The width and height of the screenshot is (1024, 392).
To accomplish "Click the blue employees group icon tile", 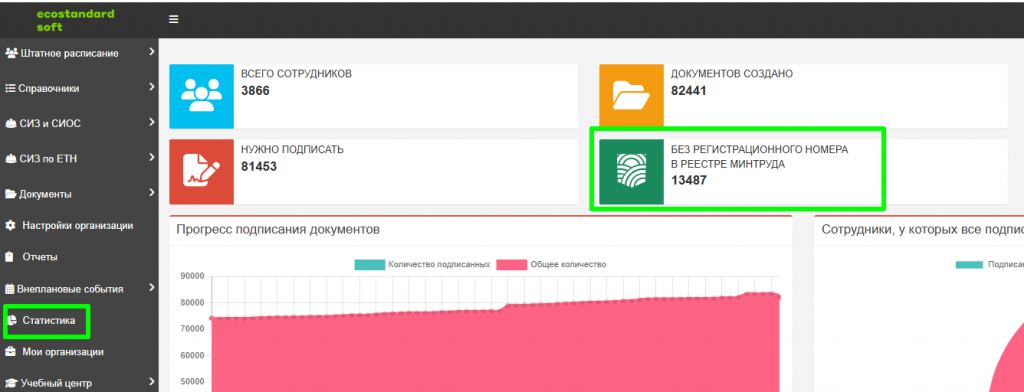I will (201, 96).
